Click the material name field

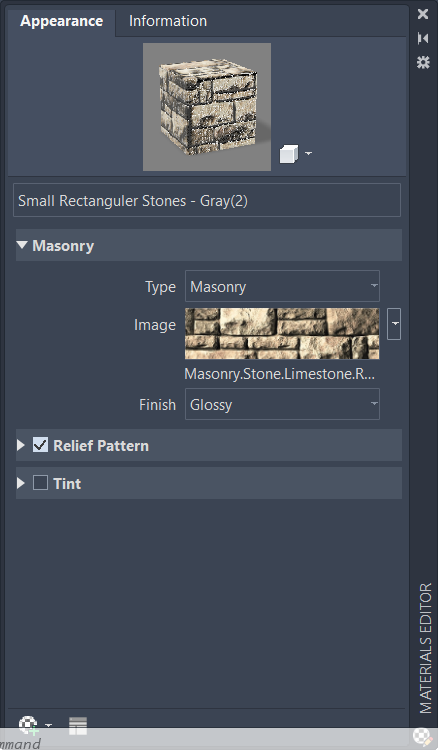pyautogui.click(x=207, y=200)
